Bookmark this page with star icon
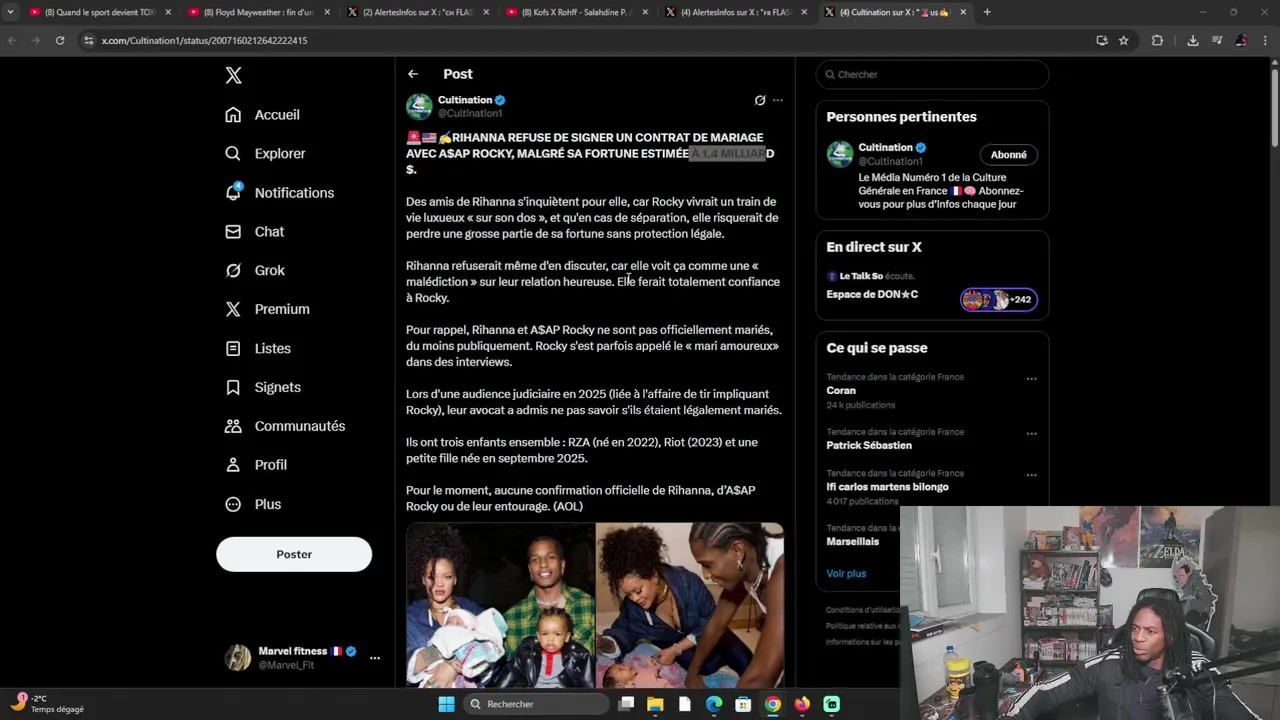Image resolution: width=1280 pixels, height=720 pixels. click(x=1124, y=40)
